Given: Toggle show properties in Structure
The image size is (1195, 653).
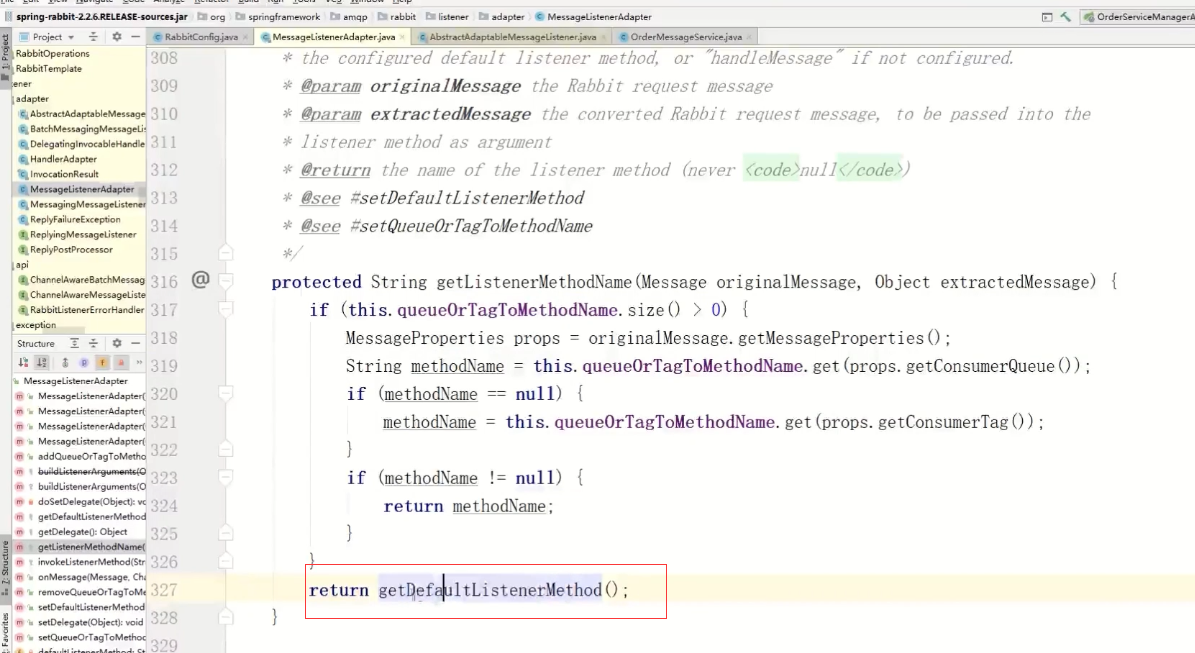Looking at the screenshot, I should [x=84, y=363].
